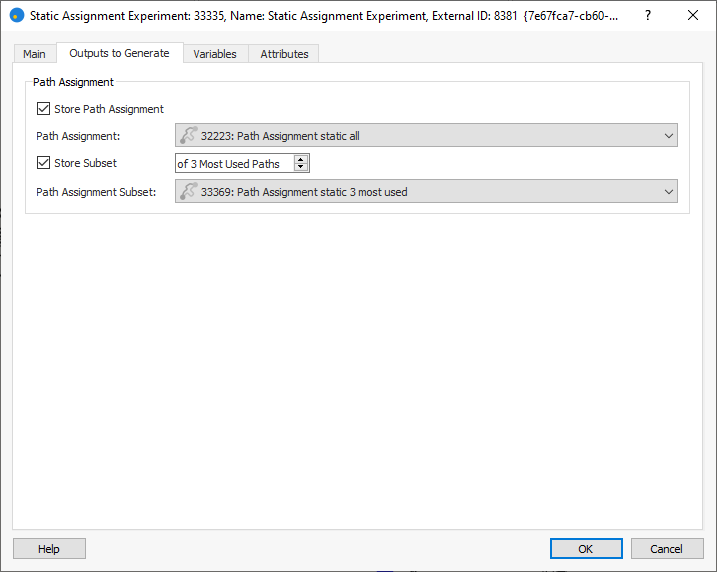Toggle the Store Subset checkbox
717x572 pixels.
click(43, 163)
